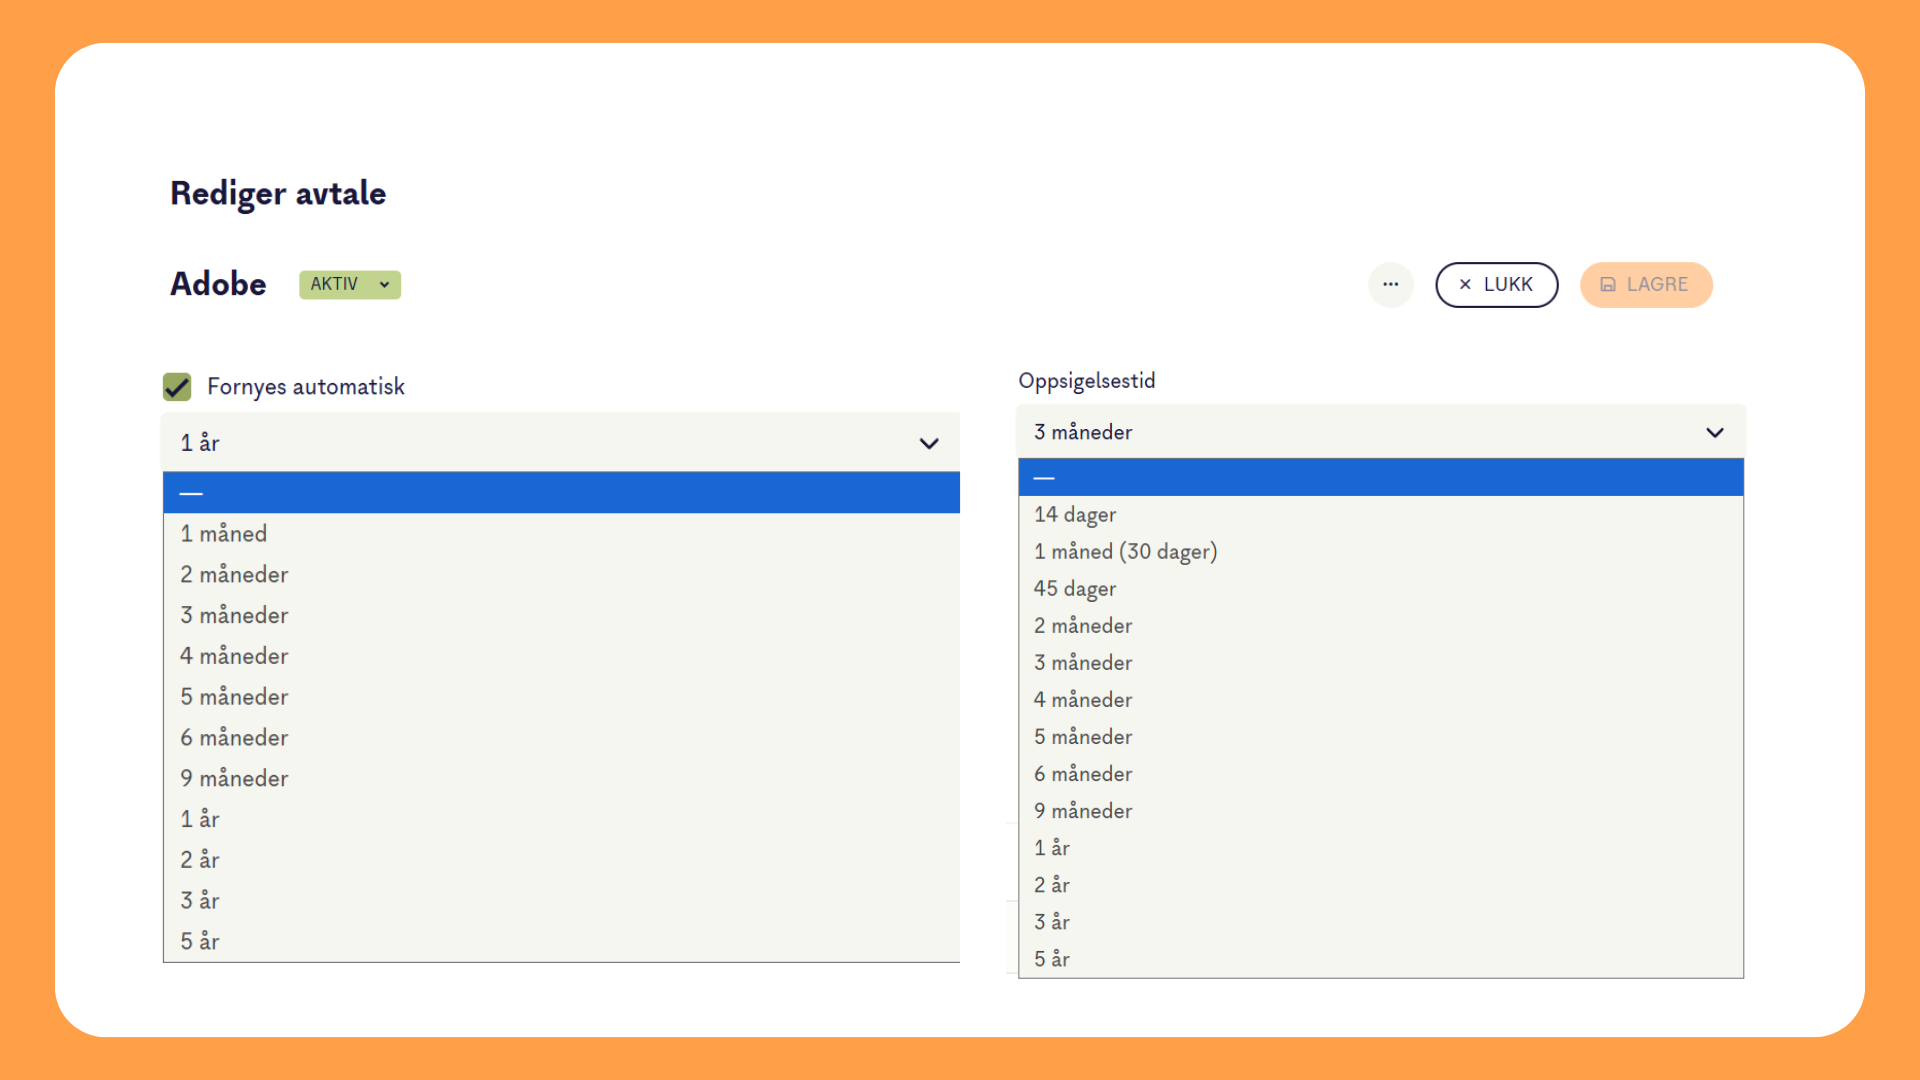Choose 1 måned in the renewal period list

coord(223,534)
